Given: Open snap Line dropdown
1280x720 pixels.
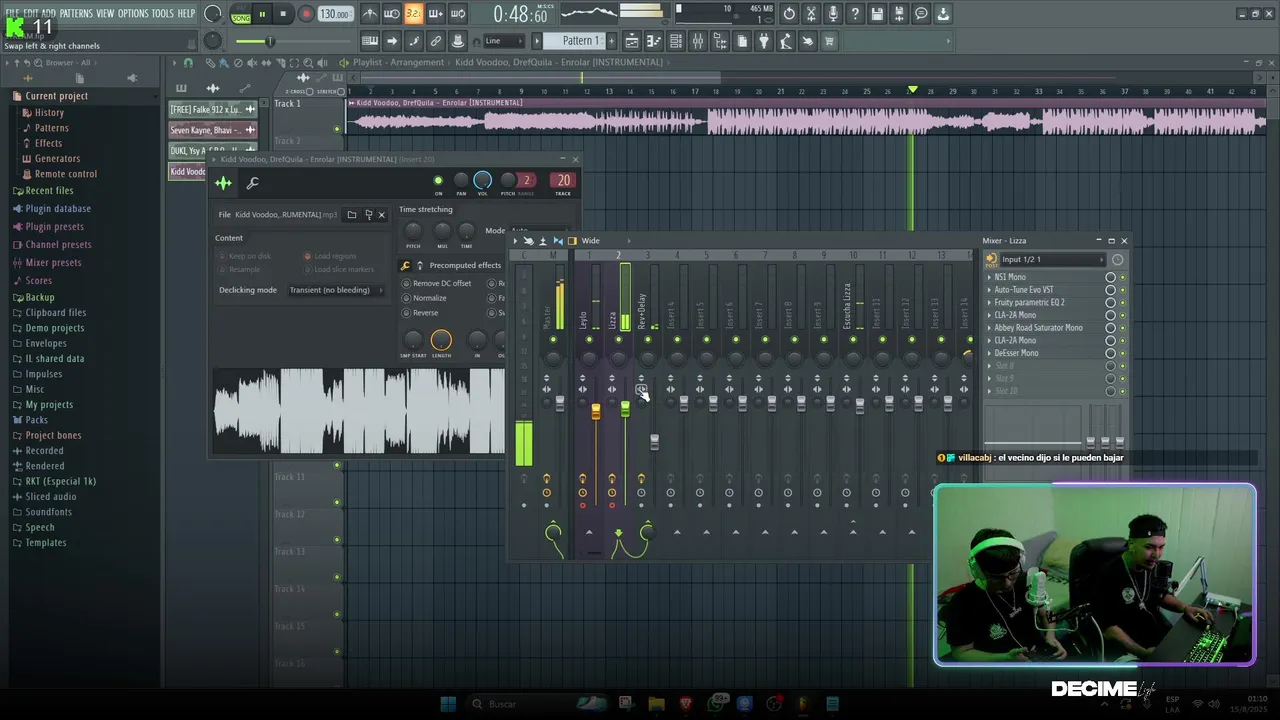Looking at the screenshot, I should coord(505,41).
